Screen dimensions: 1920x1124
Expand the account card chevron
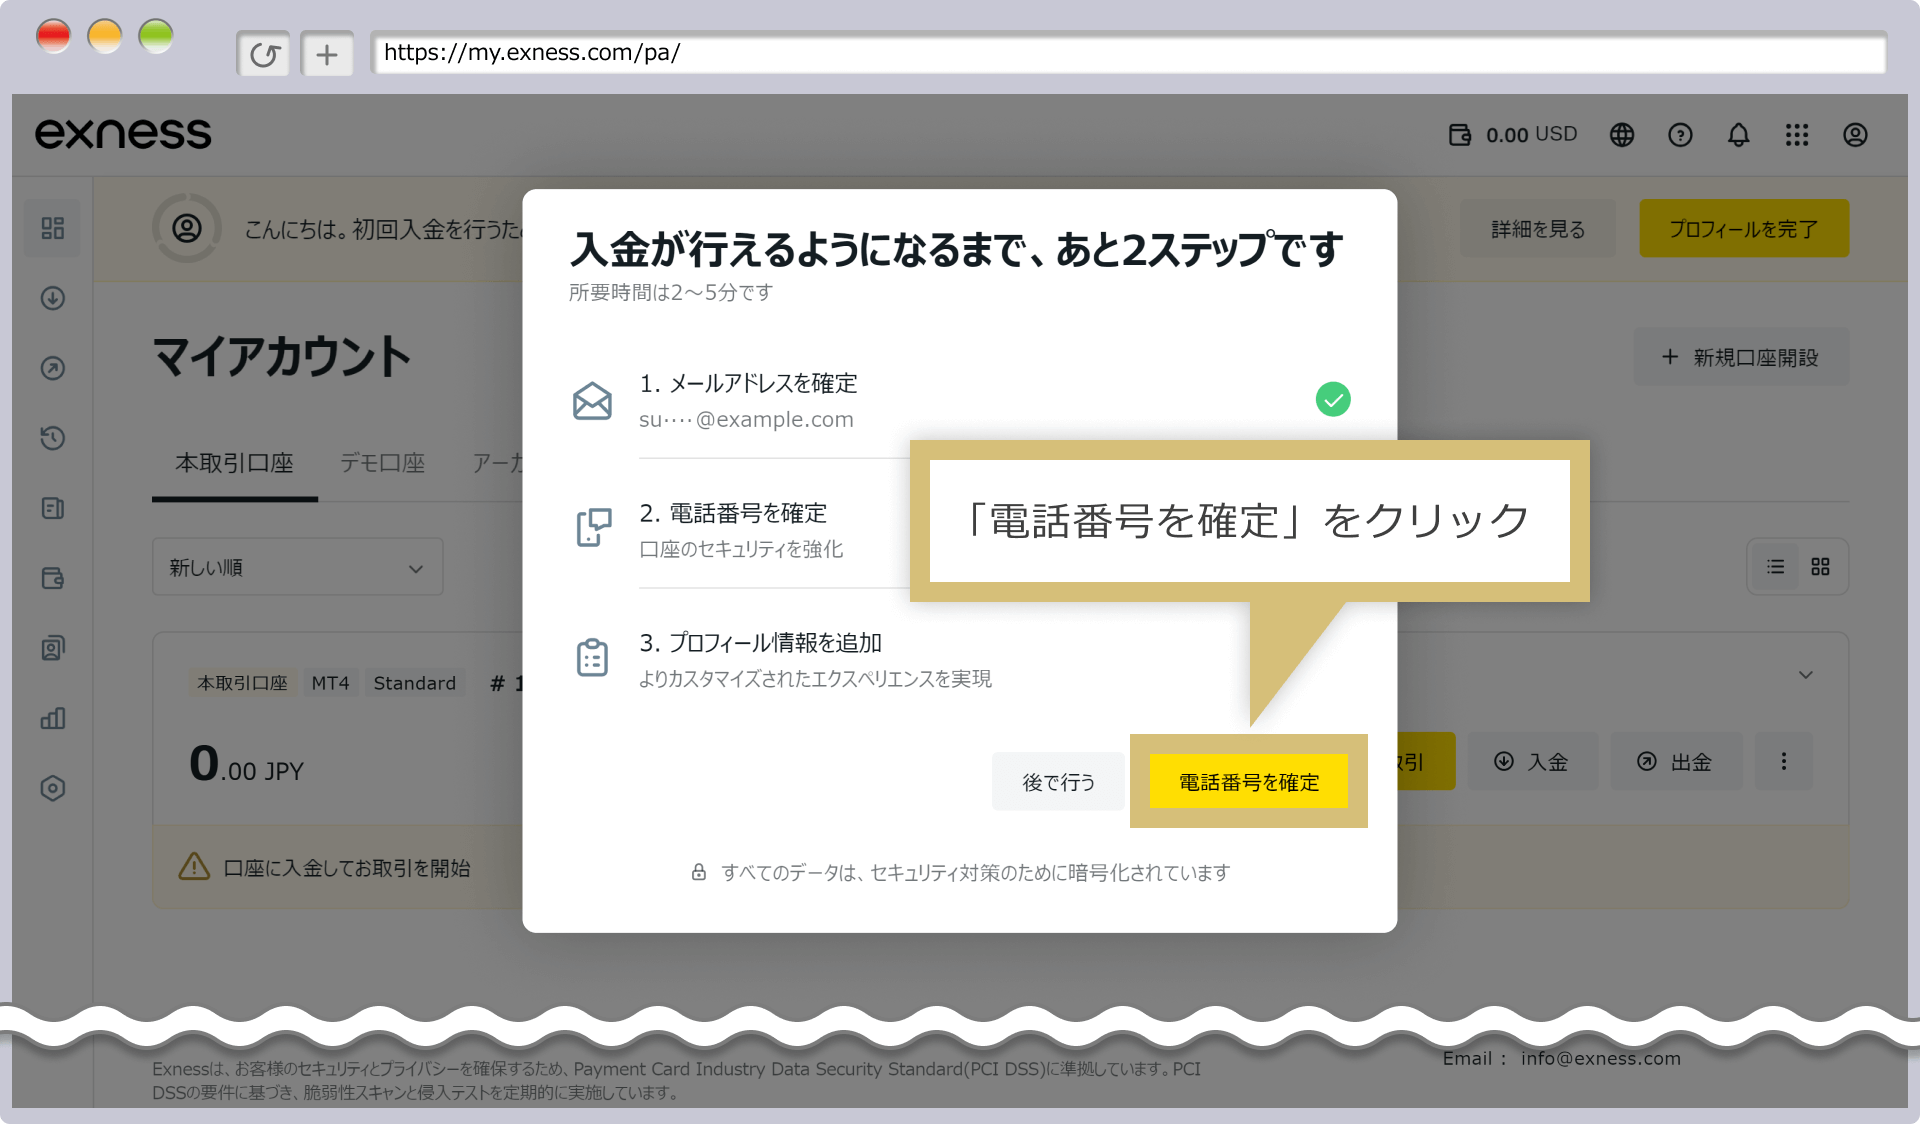point(1806,675)
